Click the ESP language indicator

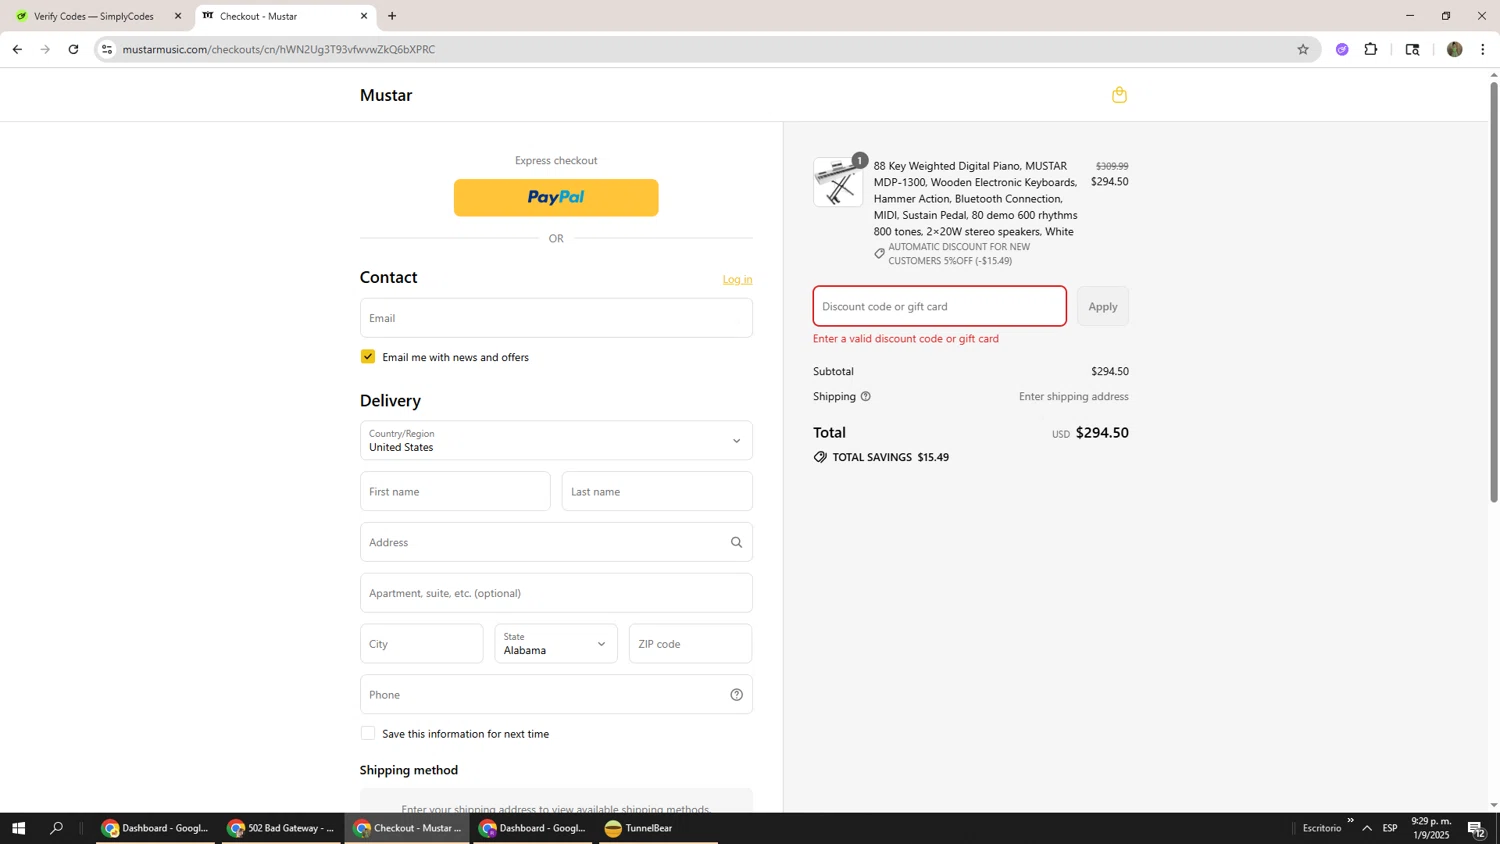[1390, 828]
